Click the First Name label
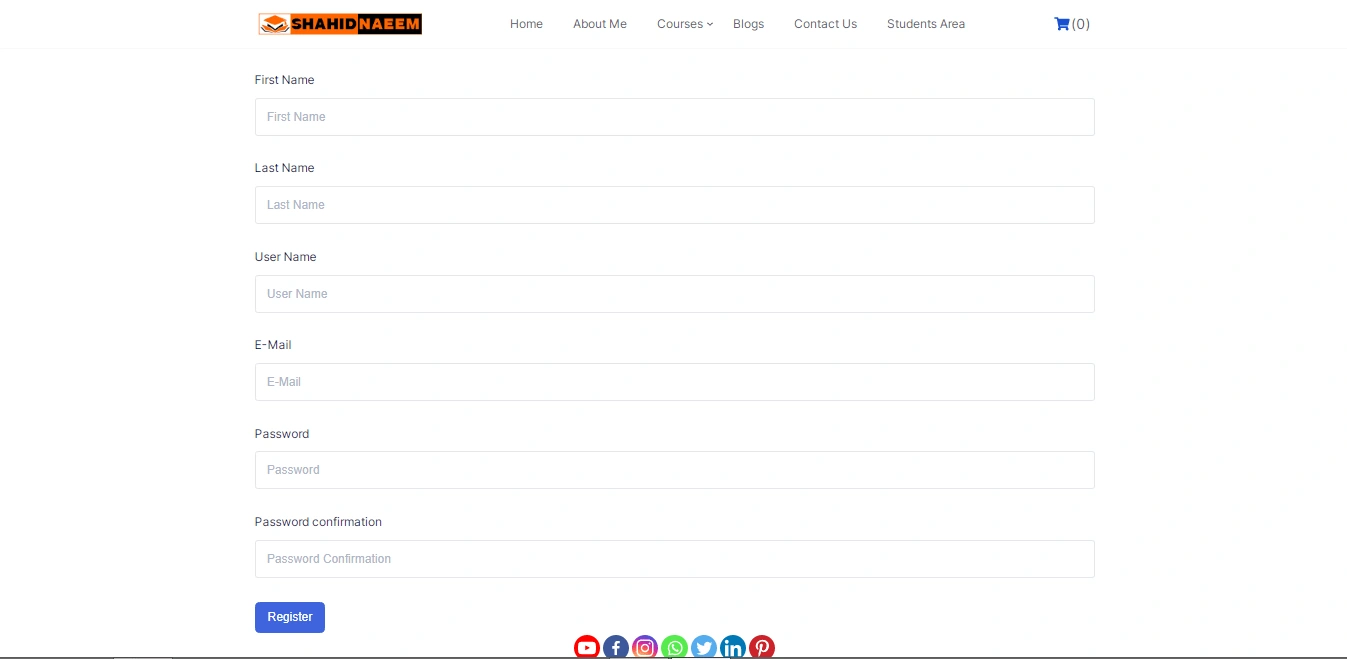Screen dimensions: 1347x659 (285, 80)
